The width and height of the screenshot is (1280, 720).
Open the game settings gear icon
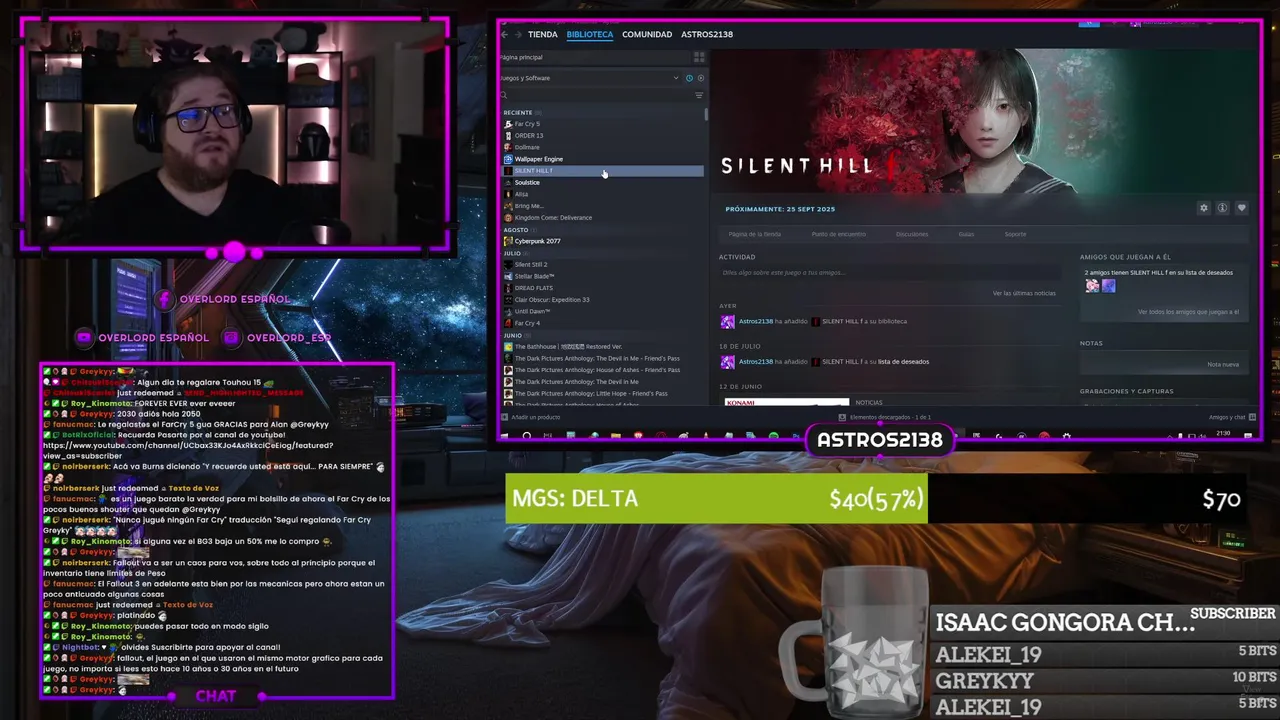pyautogui.click(x=1204, y=208)
